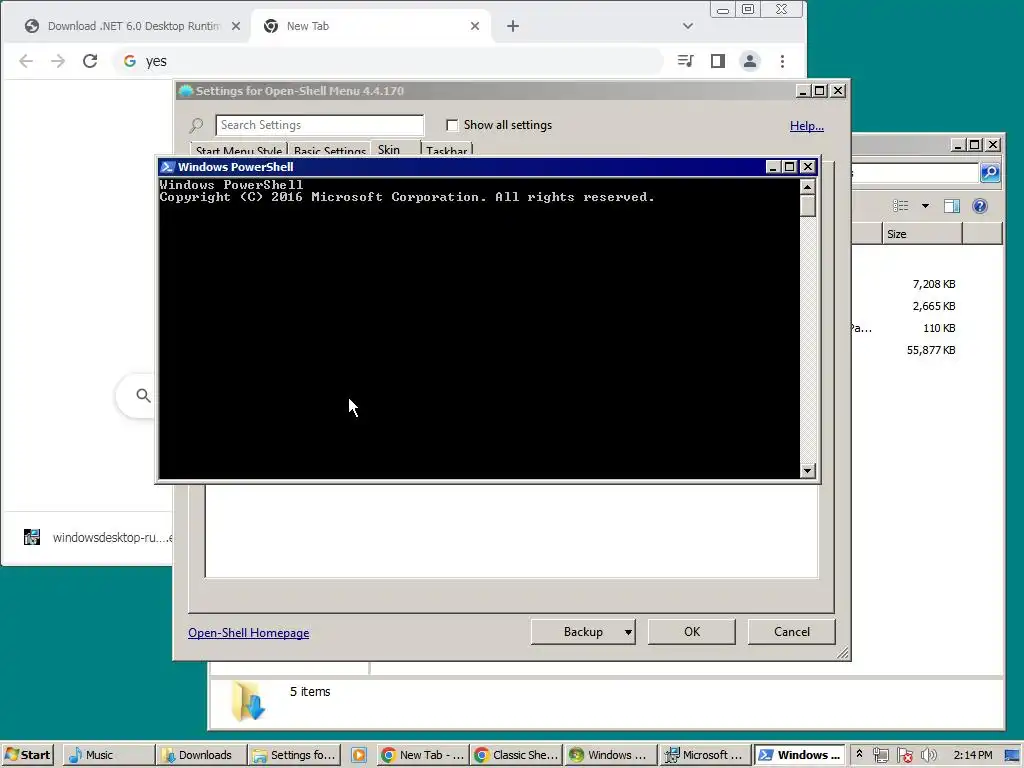This screenshot has height=768, width=1024.
Task: Expand the Backup dropdown arrow
Action: tap(628, 632)
